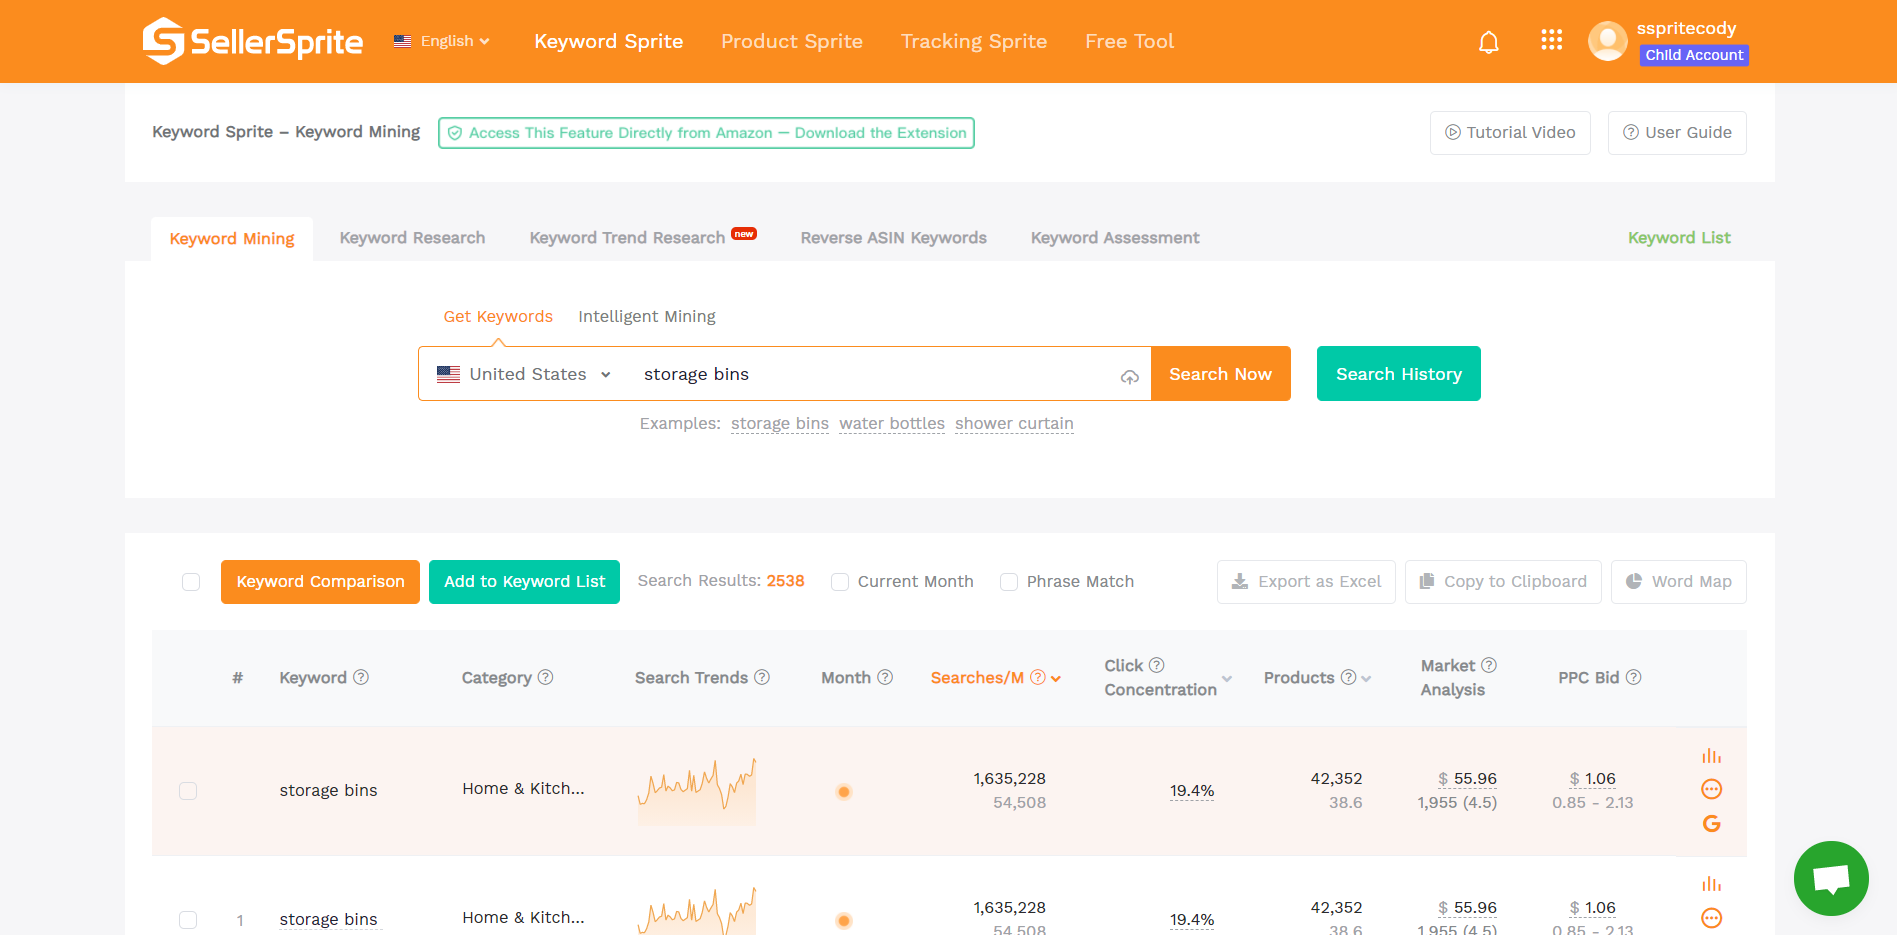Use the 'water bottles' example keyword
This screenshot has width=1897, height=935.
(892, 424)
